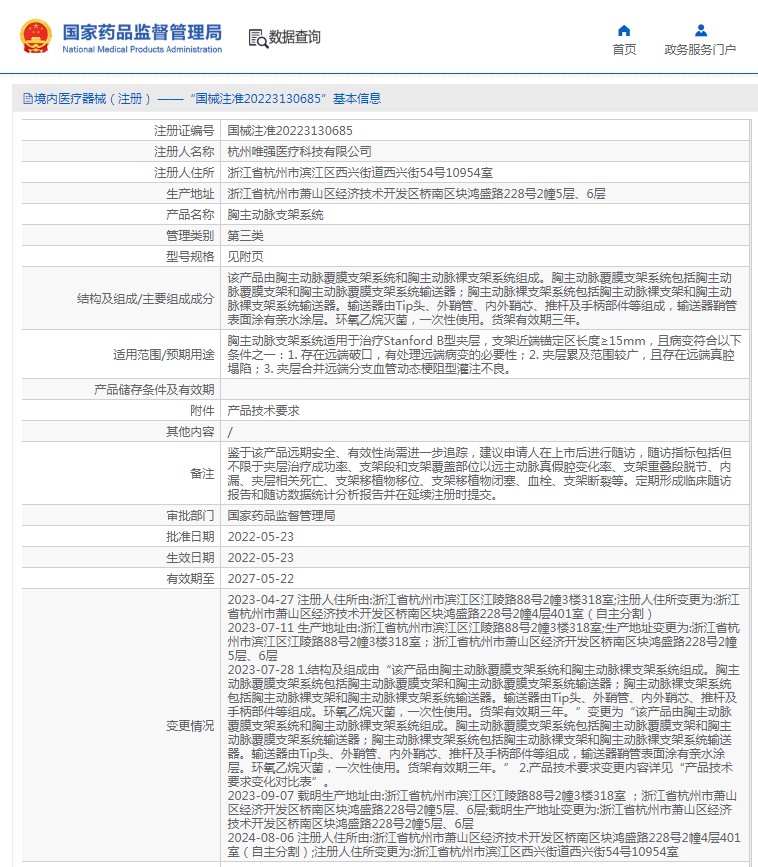Image resolution: width=758 pixels, height=867 pixels.
Task: Select product name 胸主动脉支架系统
Action: [x=275, y=215]
